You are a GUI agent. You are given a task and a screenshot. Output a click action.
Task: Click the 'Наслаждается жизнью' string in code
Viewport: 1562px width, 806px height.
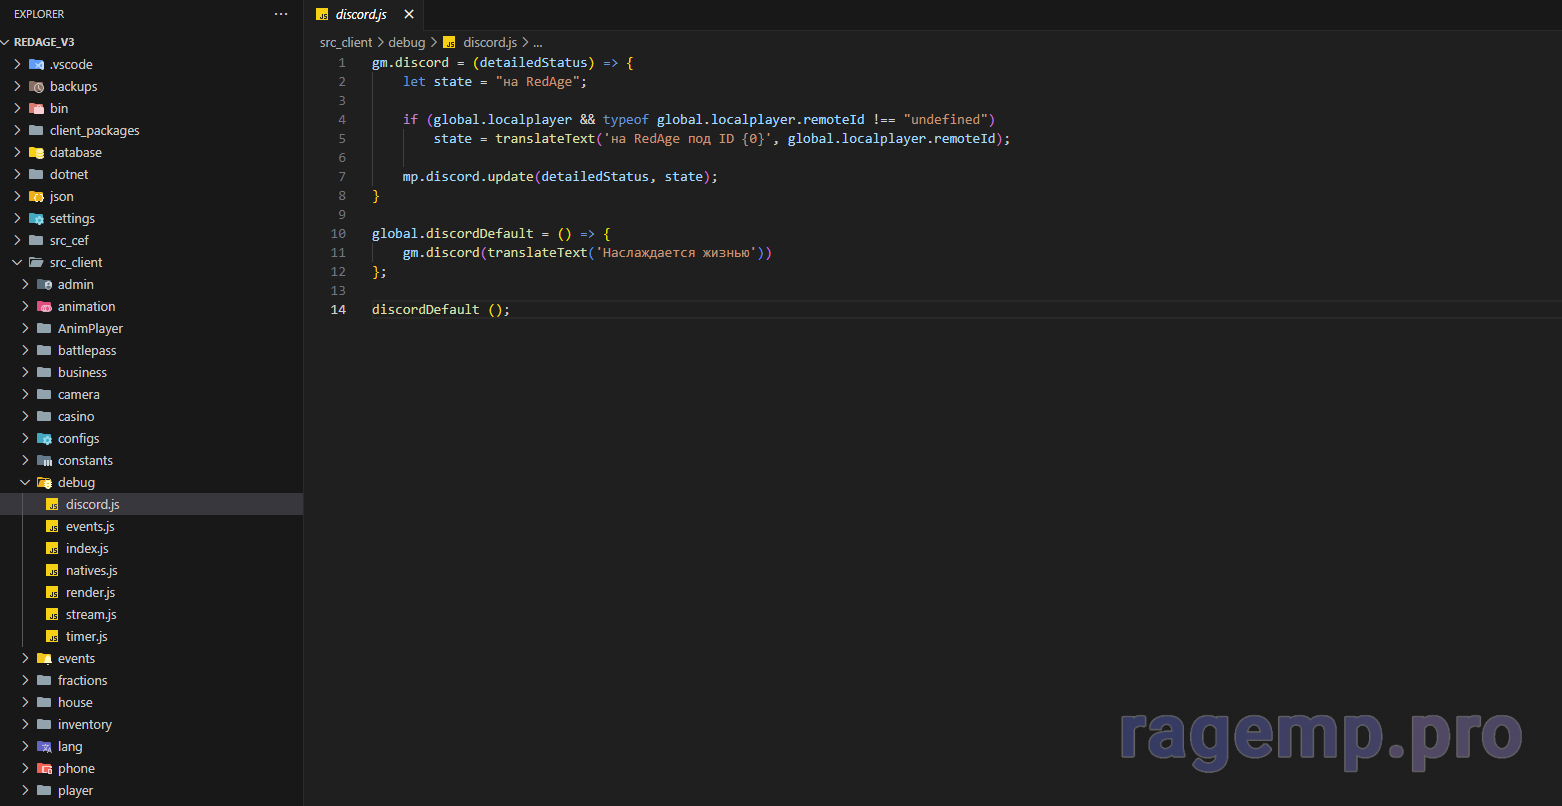[675, 252]
